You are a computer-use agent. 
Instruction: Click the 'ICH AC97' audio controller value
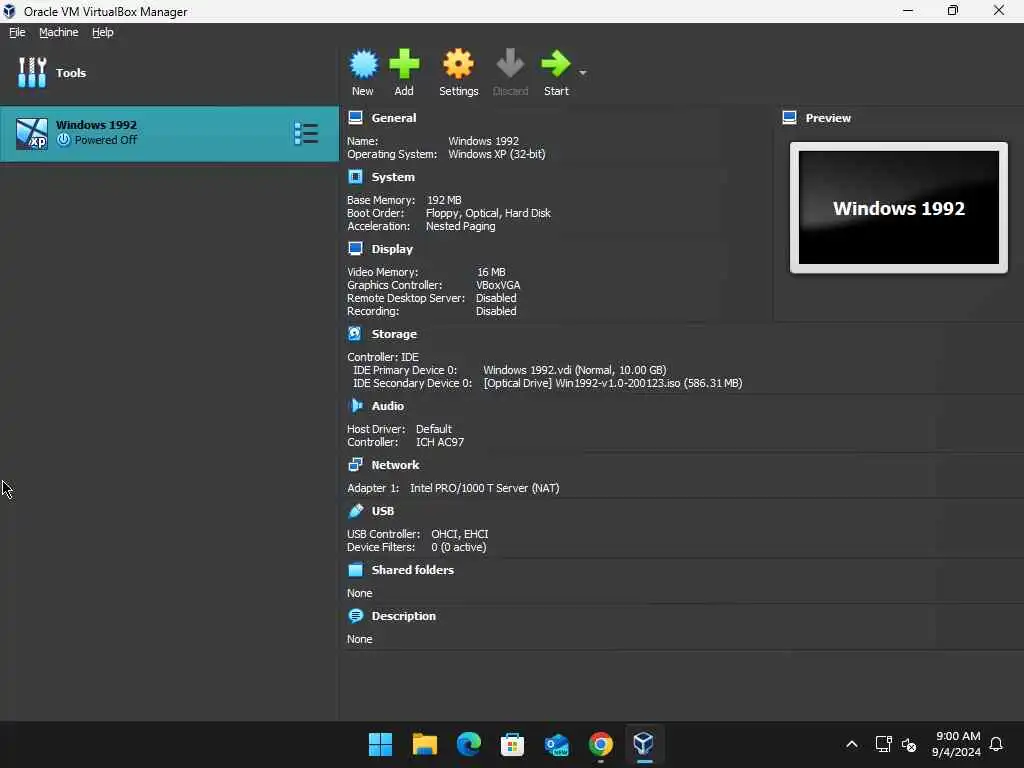point(440,442)
